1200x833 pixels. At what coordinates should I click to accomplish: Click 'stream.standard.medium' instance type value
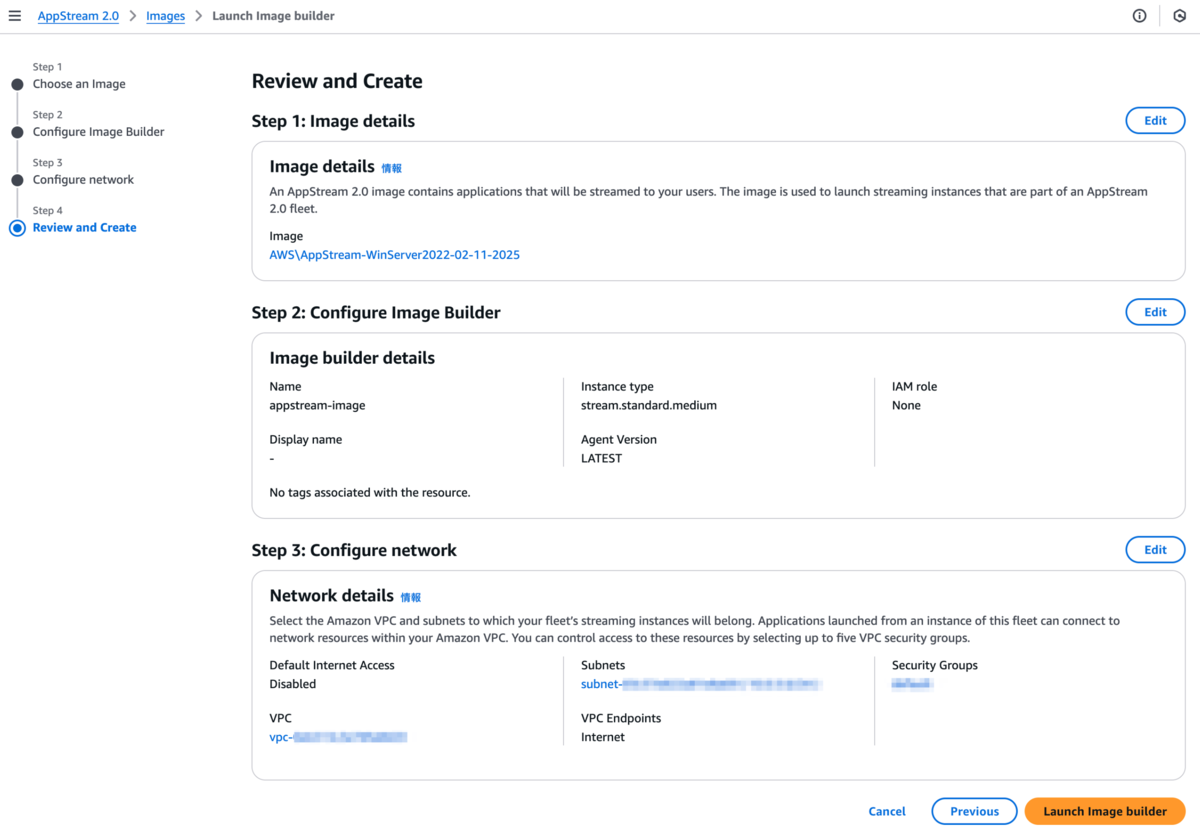tap(649, 406)
